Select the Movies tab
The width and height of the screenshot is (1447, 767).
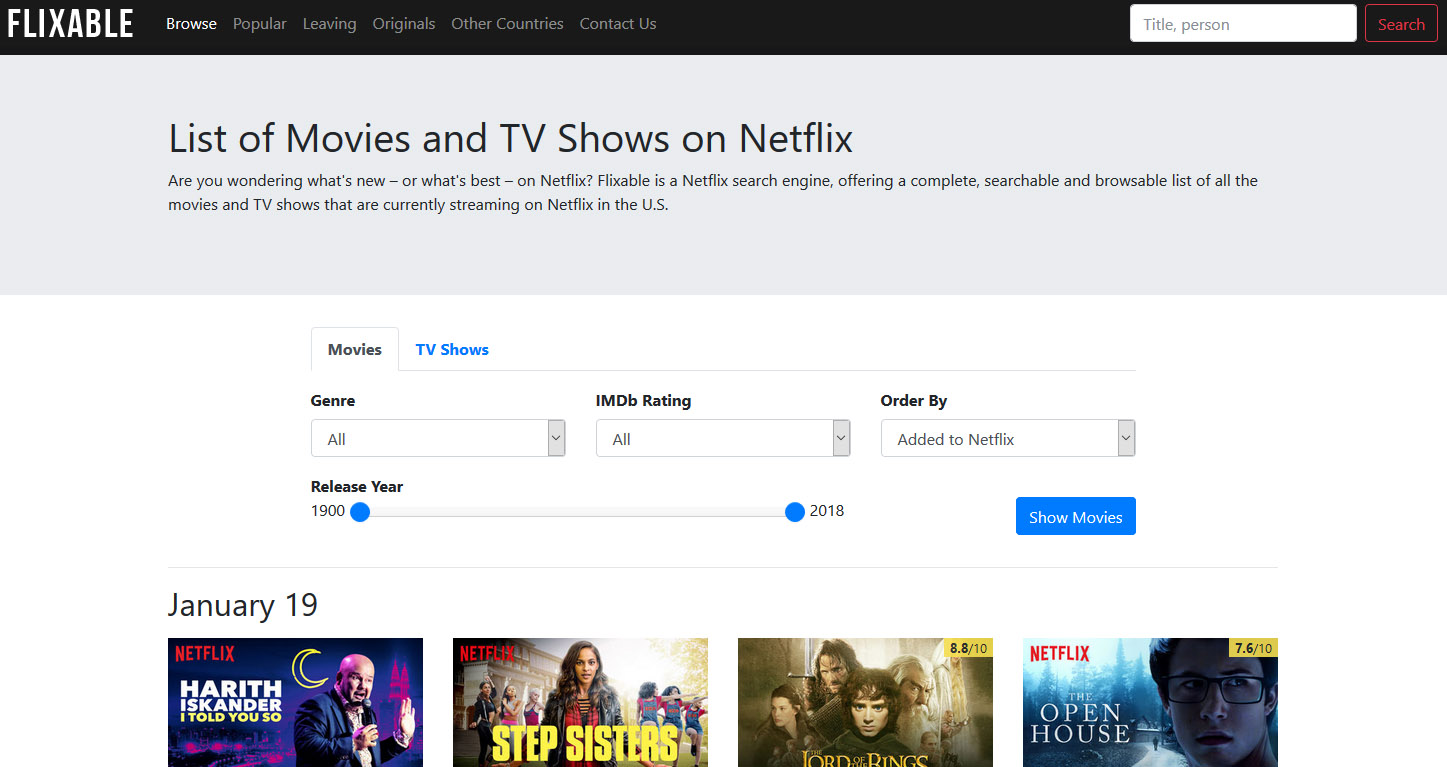click(x=354, y=349)
